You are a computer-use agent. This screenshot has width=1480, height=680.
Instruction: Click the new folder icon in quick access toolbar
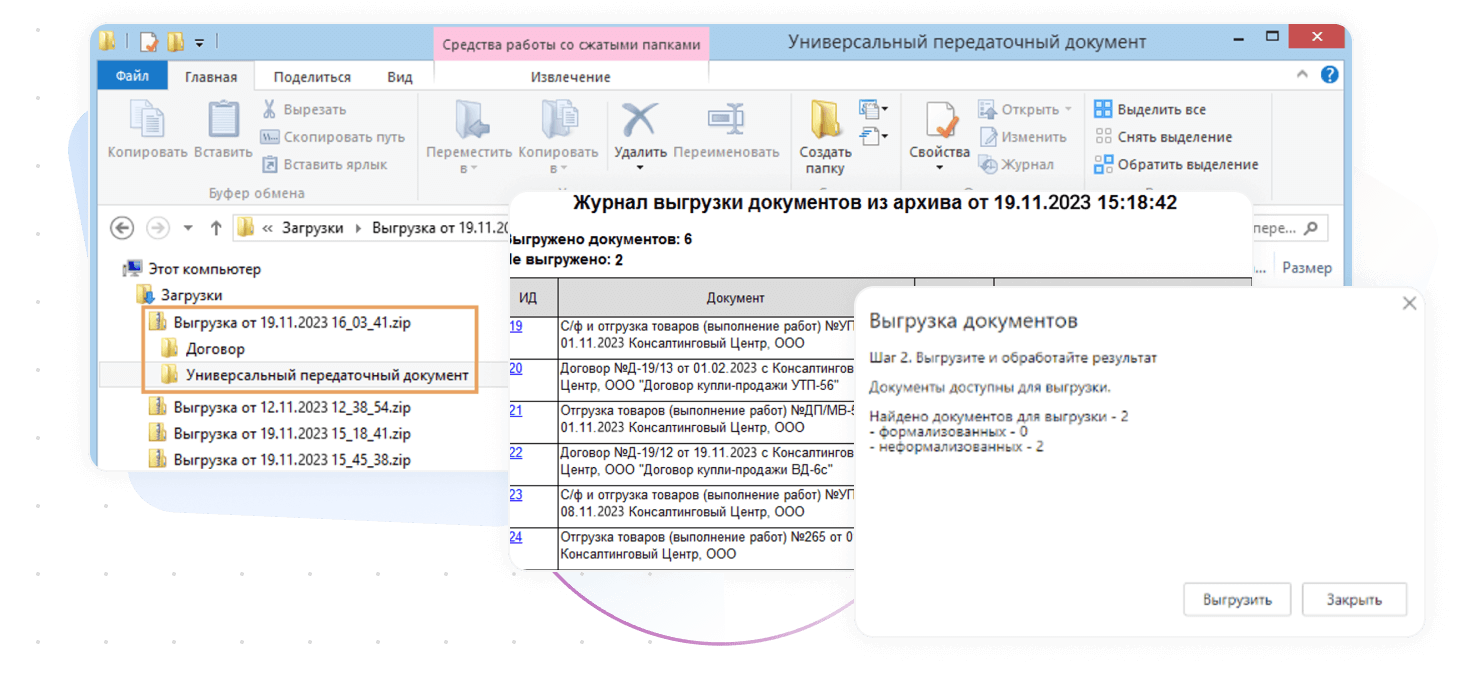click(176, 42)
